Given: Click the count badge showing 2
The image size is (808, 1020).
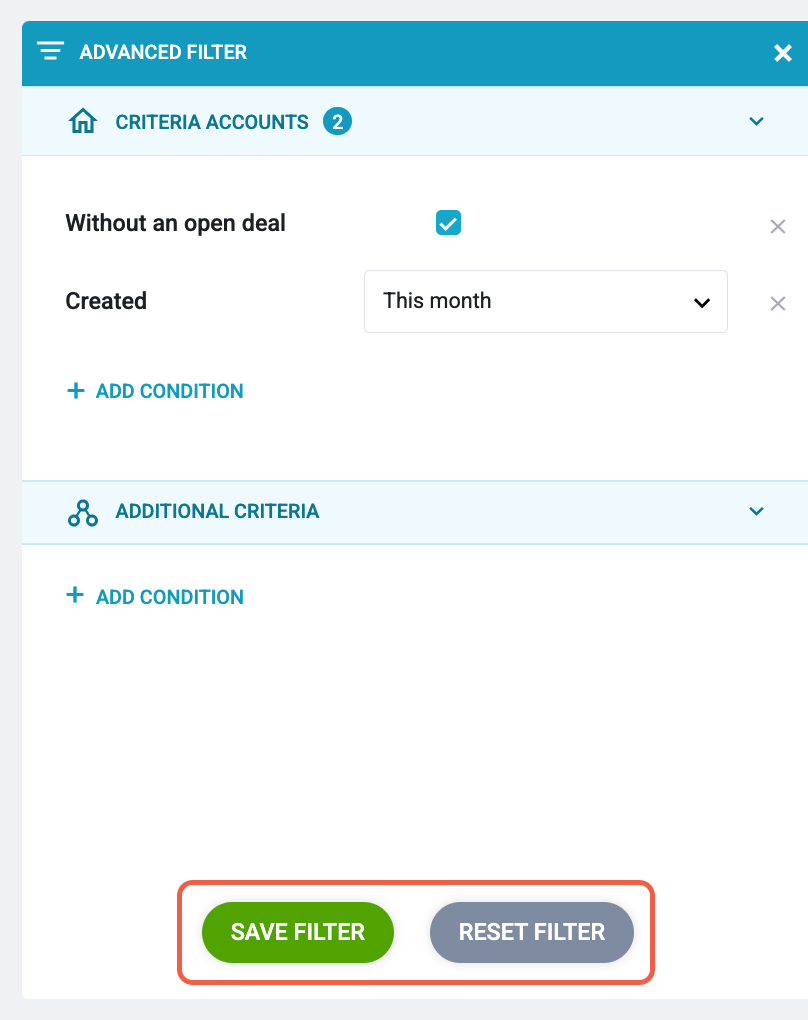Looking at the screenshot, I should point(338,122).
